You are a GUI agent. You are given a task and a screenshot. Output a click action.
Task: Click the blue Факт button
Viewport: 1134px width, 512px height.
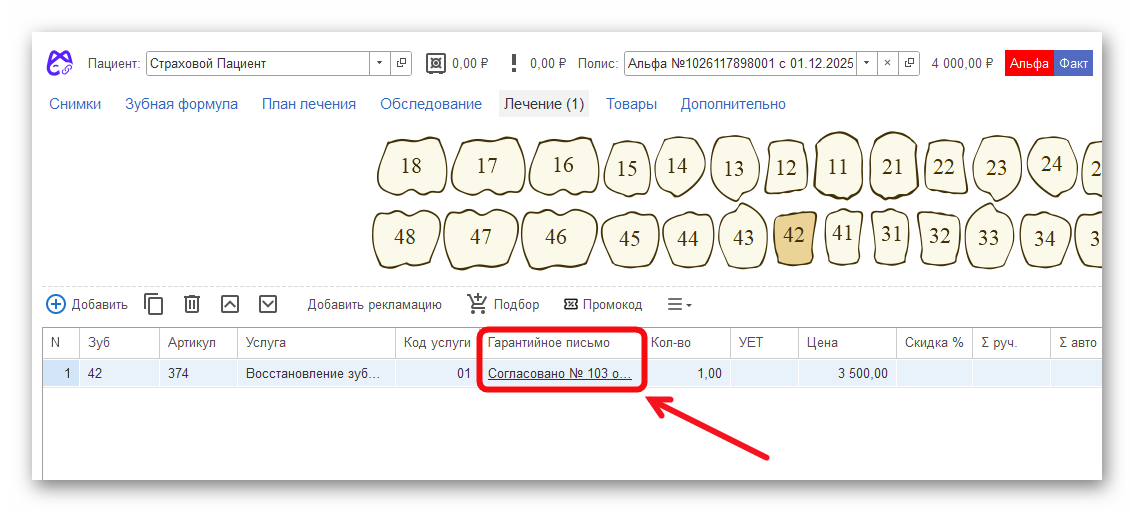1073,64
